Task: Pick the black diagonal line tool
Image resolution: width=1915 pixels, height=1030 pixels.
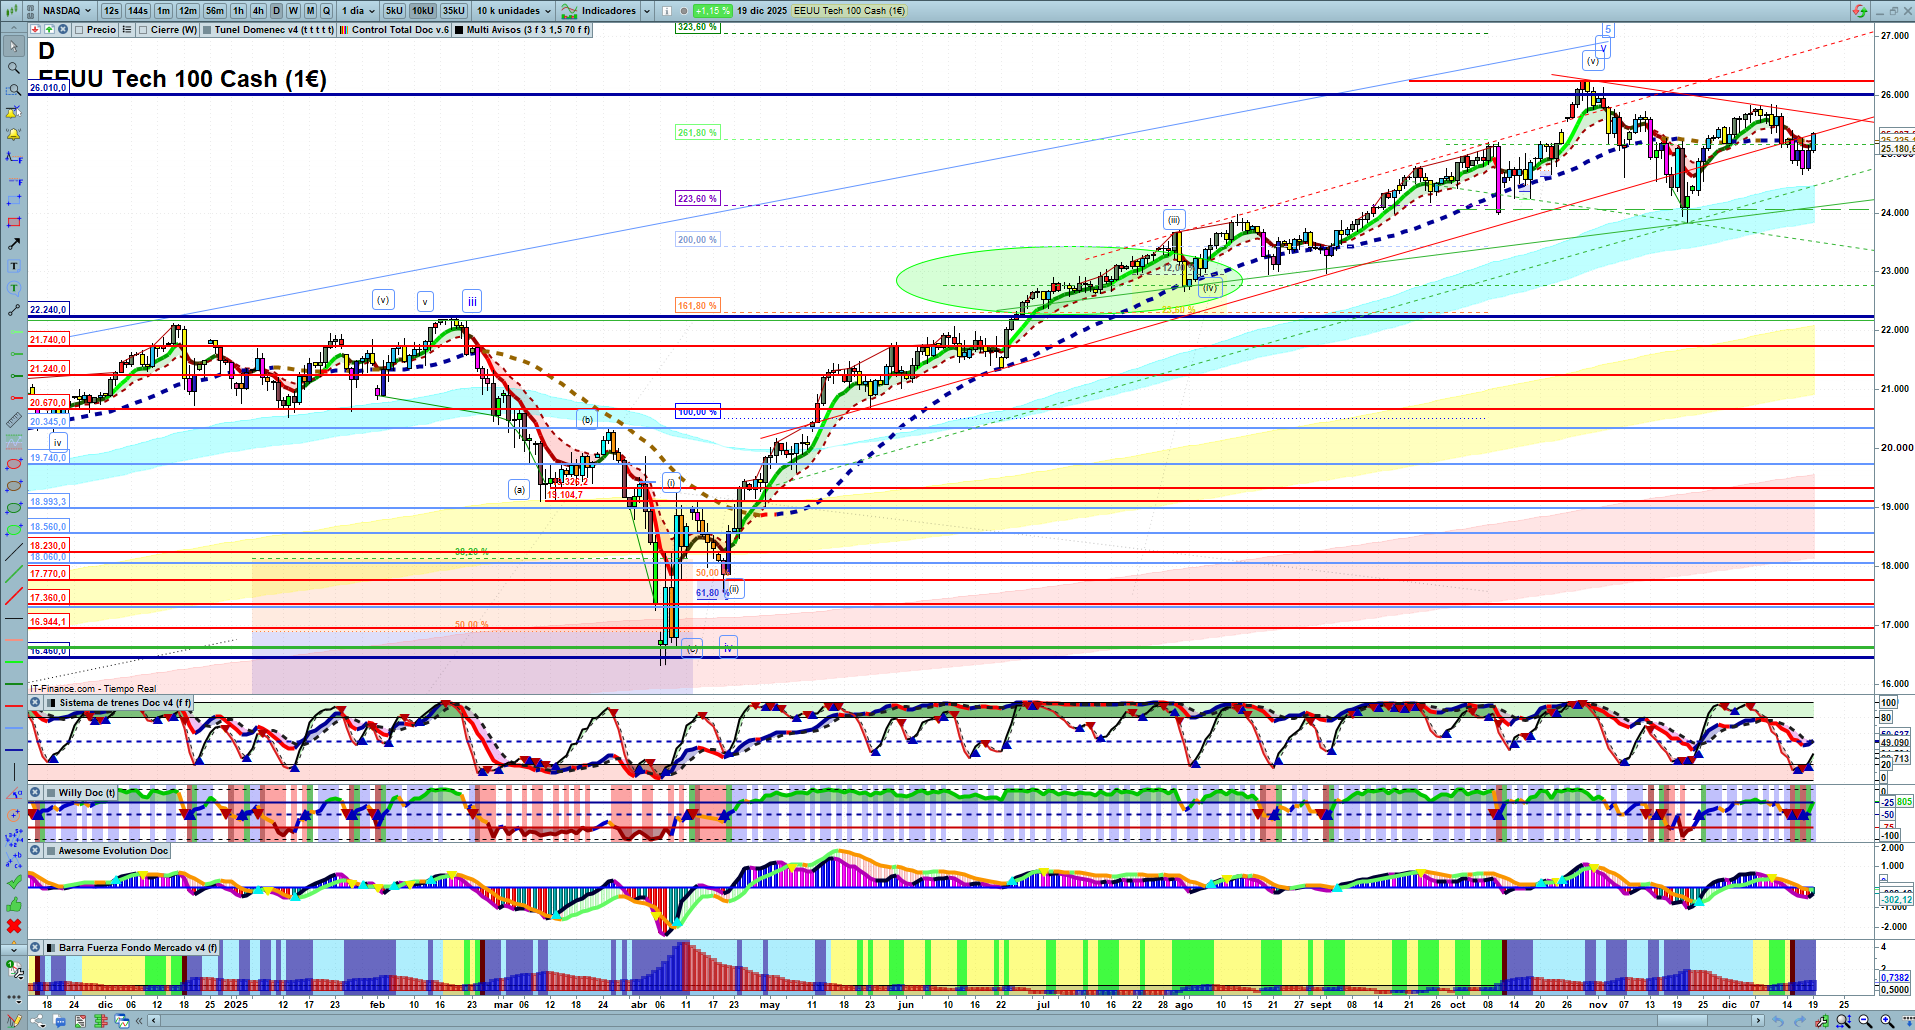Action: pos(14,552)
